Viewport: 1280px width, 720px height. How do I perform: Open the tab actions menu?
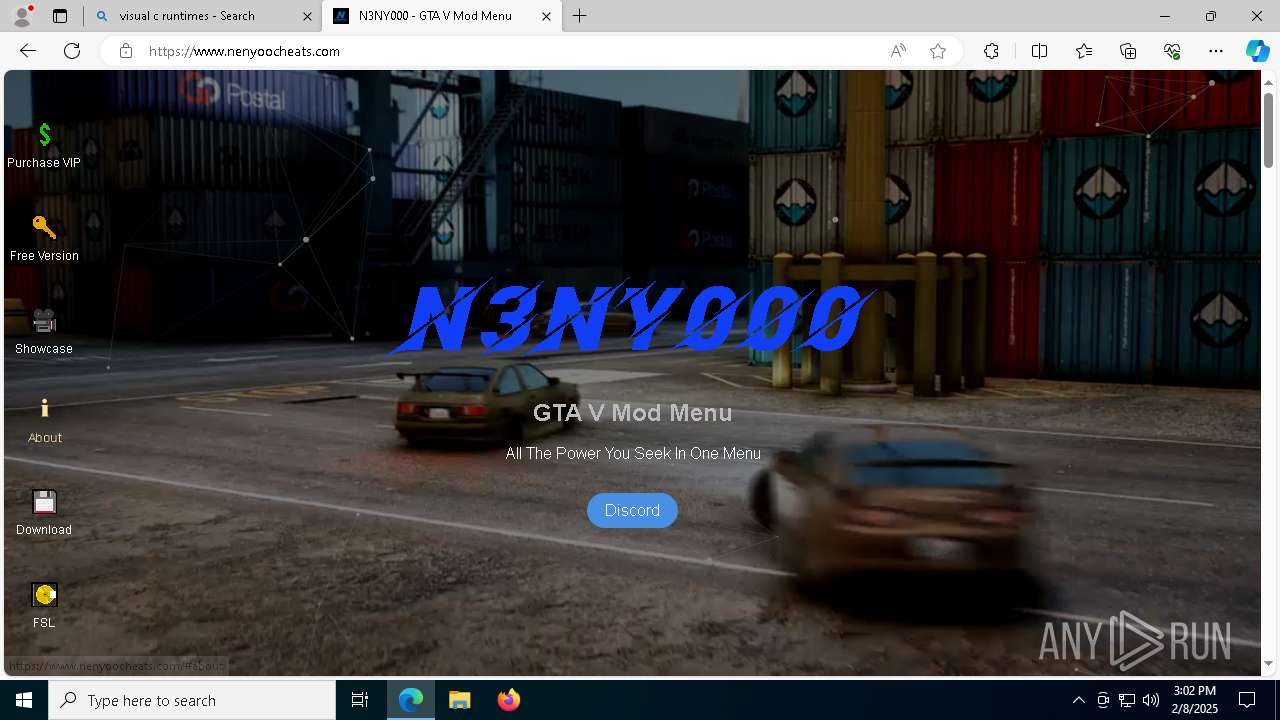coord(60,16)
